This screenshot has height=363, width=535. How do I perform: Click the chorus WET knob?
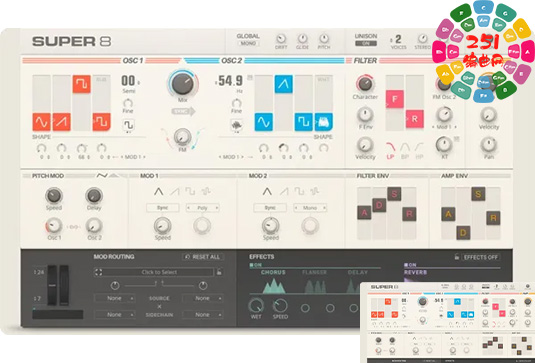click(256, 306)
